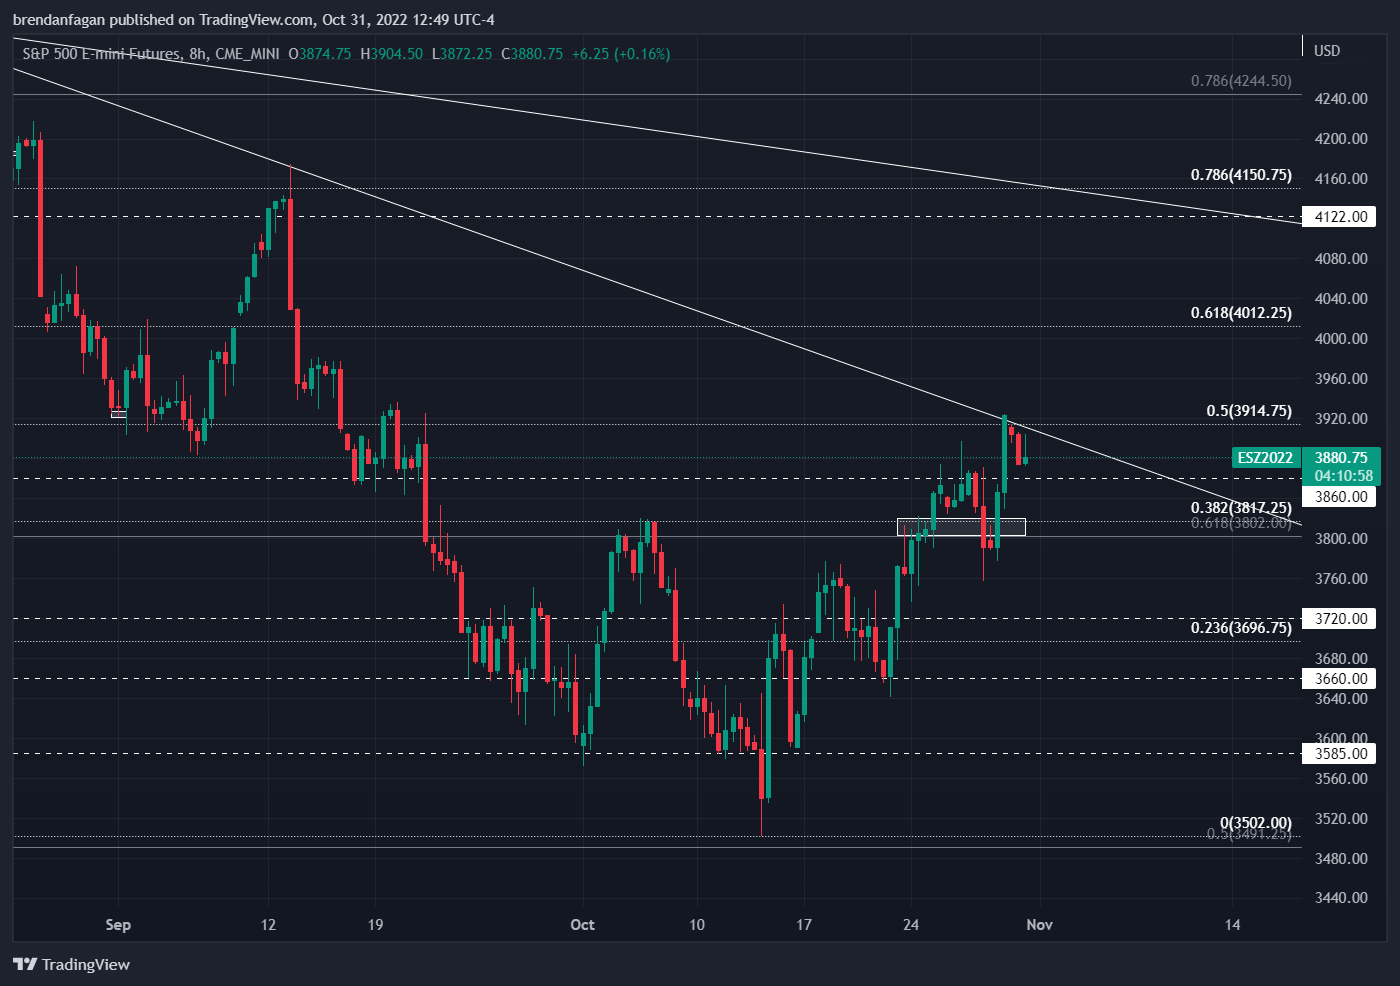Select the 3860.00 price level label

1340,497
